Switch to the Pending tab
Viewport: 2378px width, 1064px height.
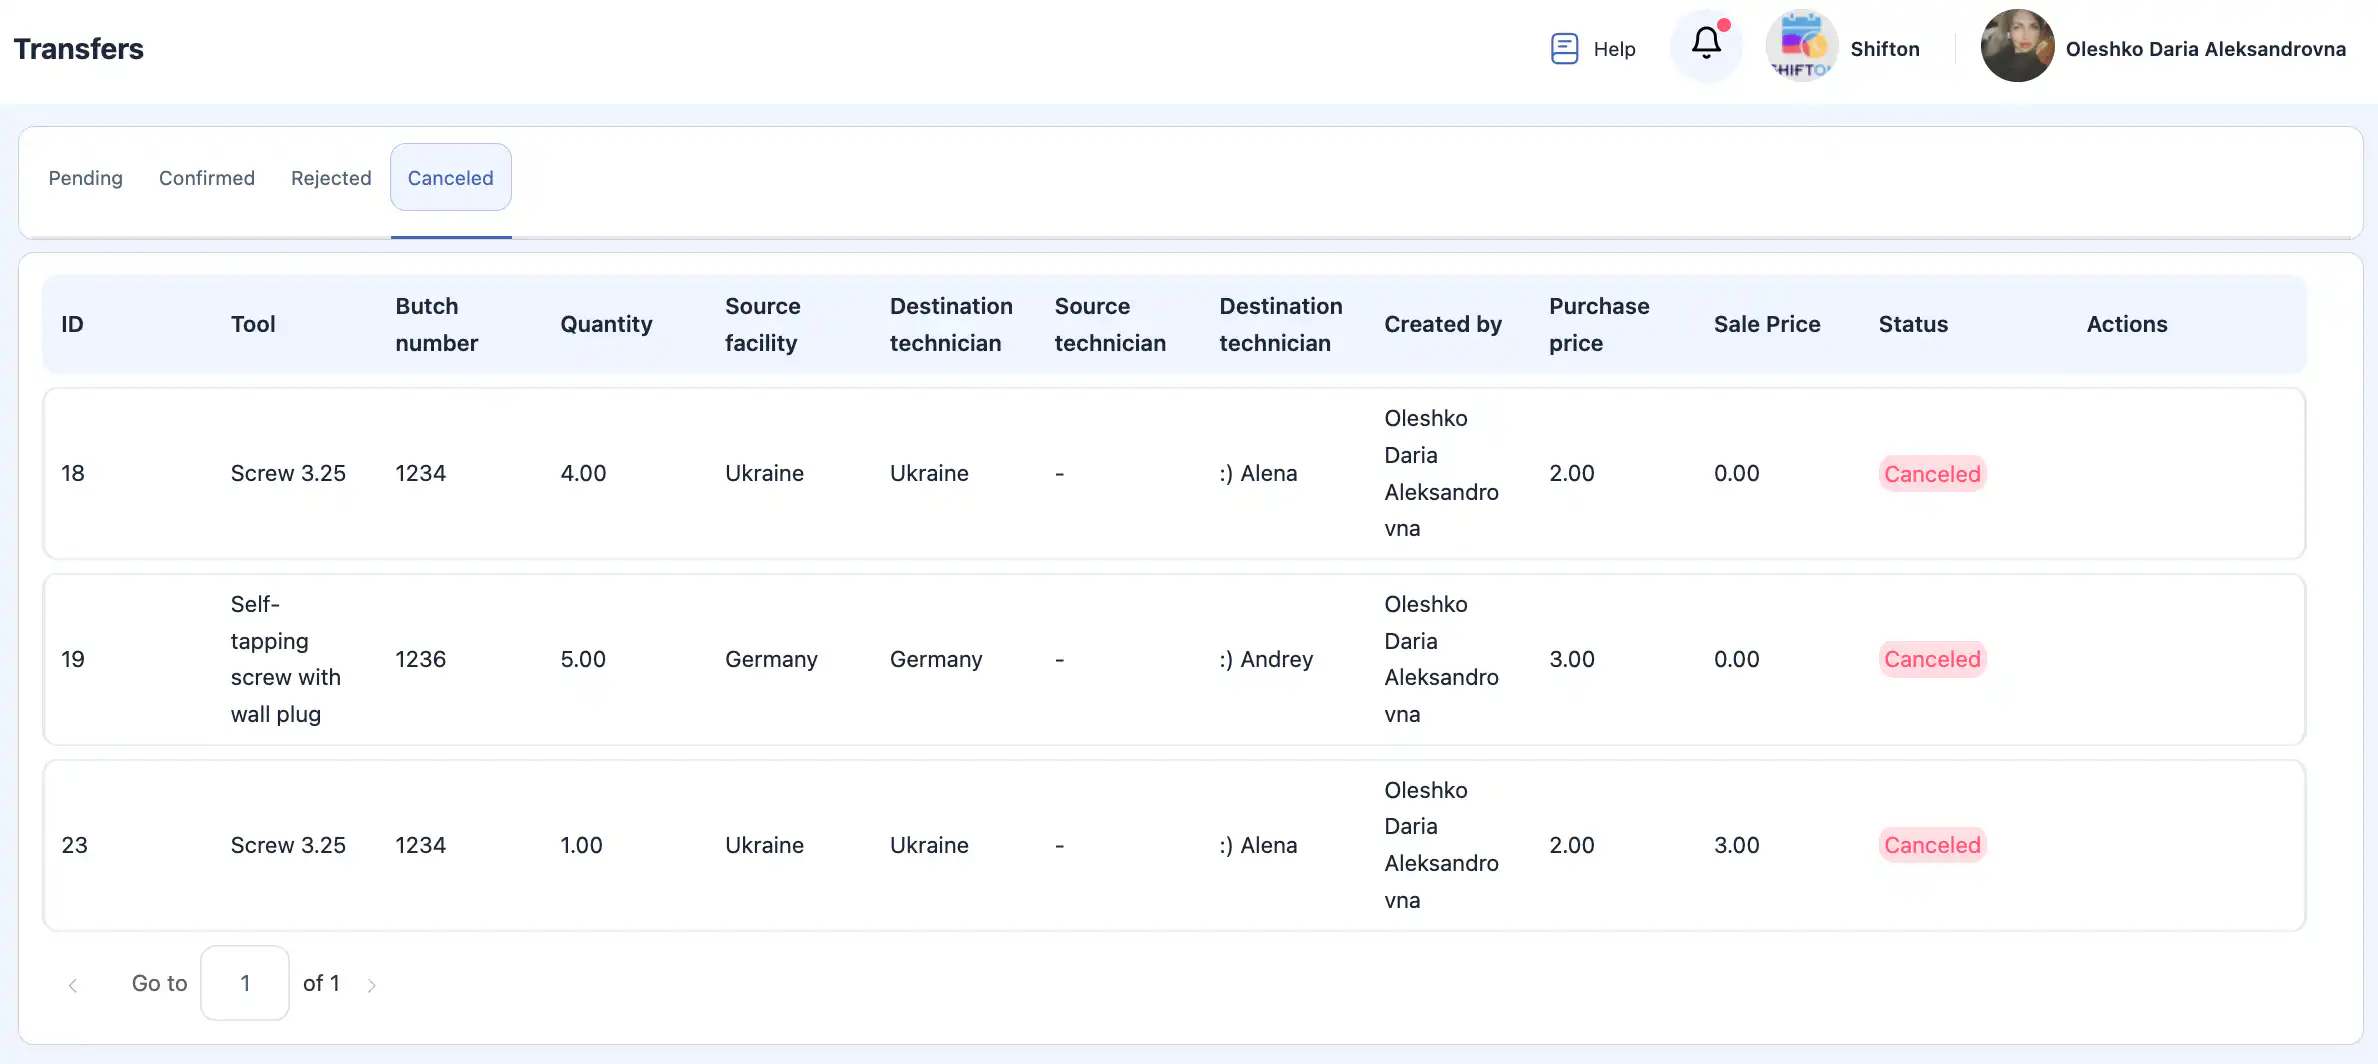[x=86, y=178]
